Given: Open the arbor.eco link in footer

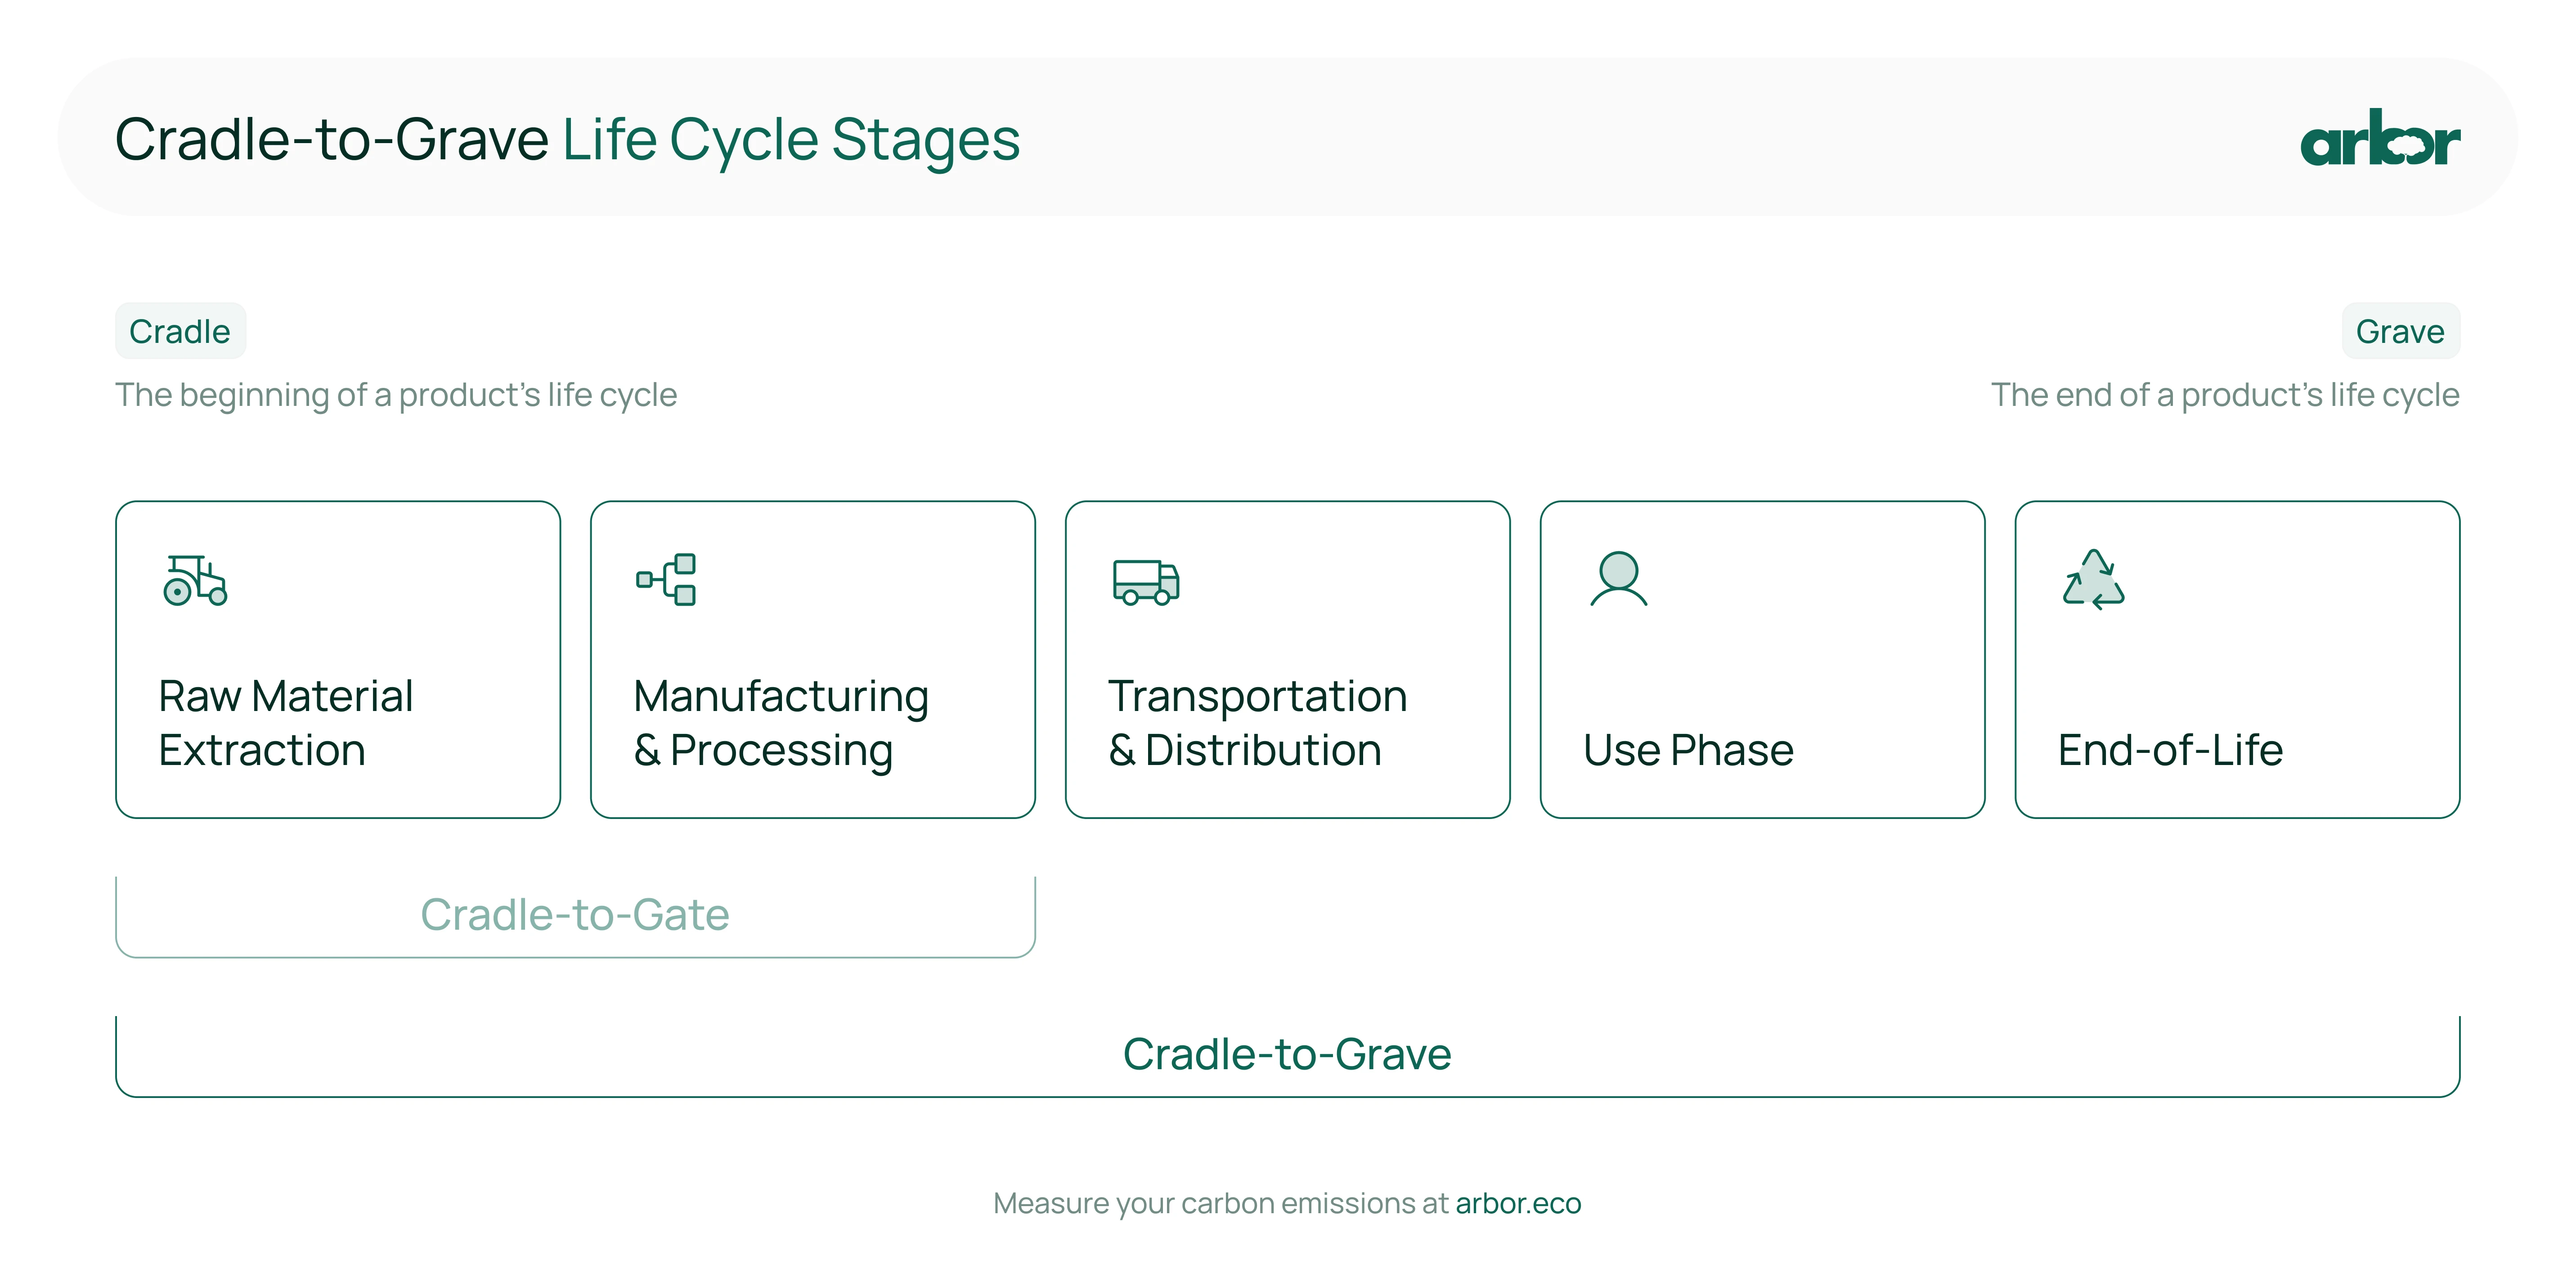Looking at the screenshot, I should (x=1518, y=1203).
